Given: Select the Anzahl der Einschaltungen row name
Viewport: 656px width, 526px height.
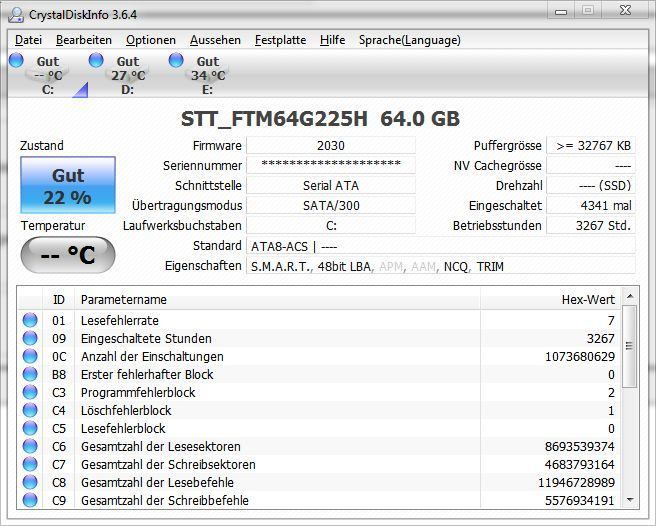Looking at the screenshot, I should tap(152, 357).
